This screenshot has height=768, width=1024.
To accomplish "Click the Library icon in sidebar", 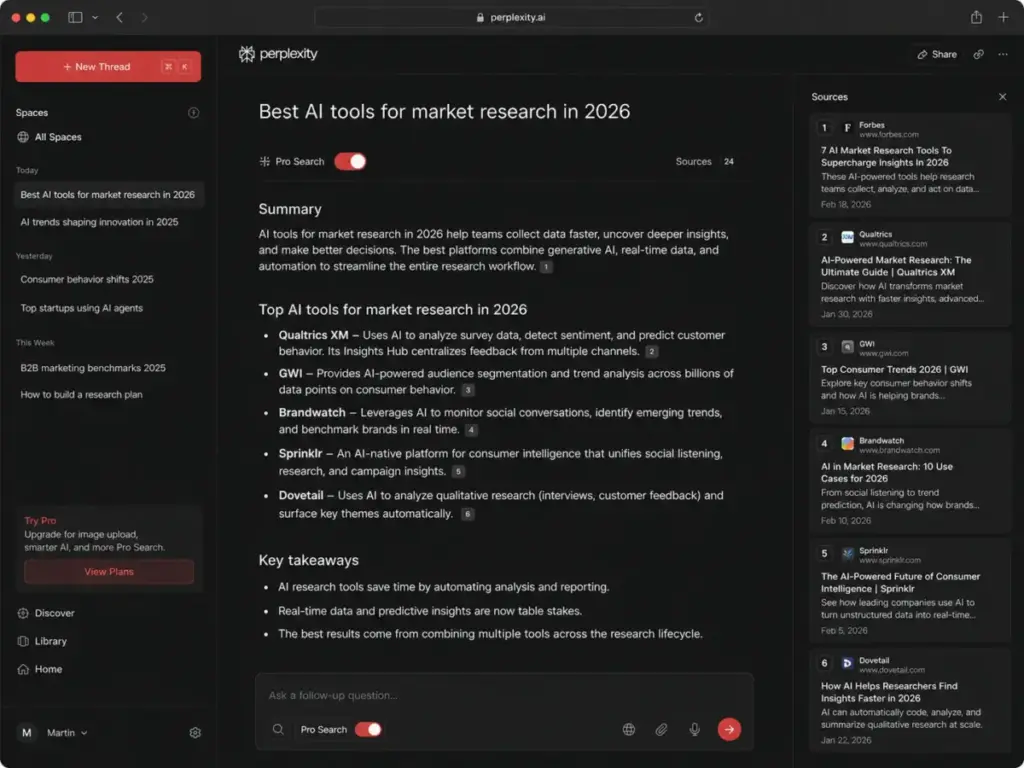I will pos(23,641).
